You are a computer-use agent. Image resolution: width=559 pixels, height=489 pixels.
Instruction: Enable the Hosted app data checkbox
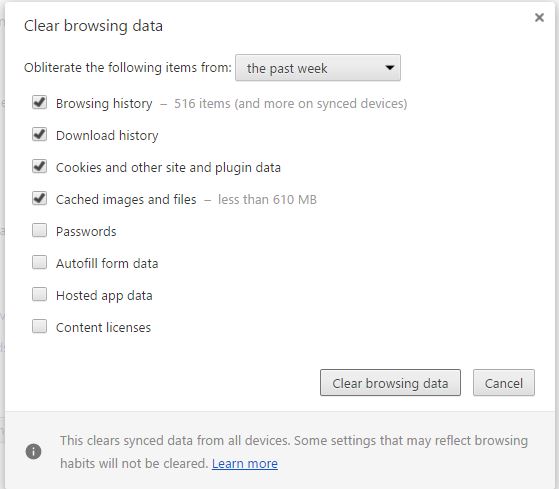(39, 294)
